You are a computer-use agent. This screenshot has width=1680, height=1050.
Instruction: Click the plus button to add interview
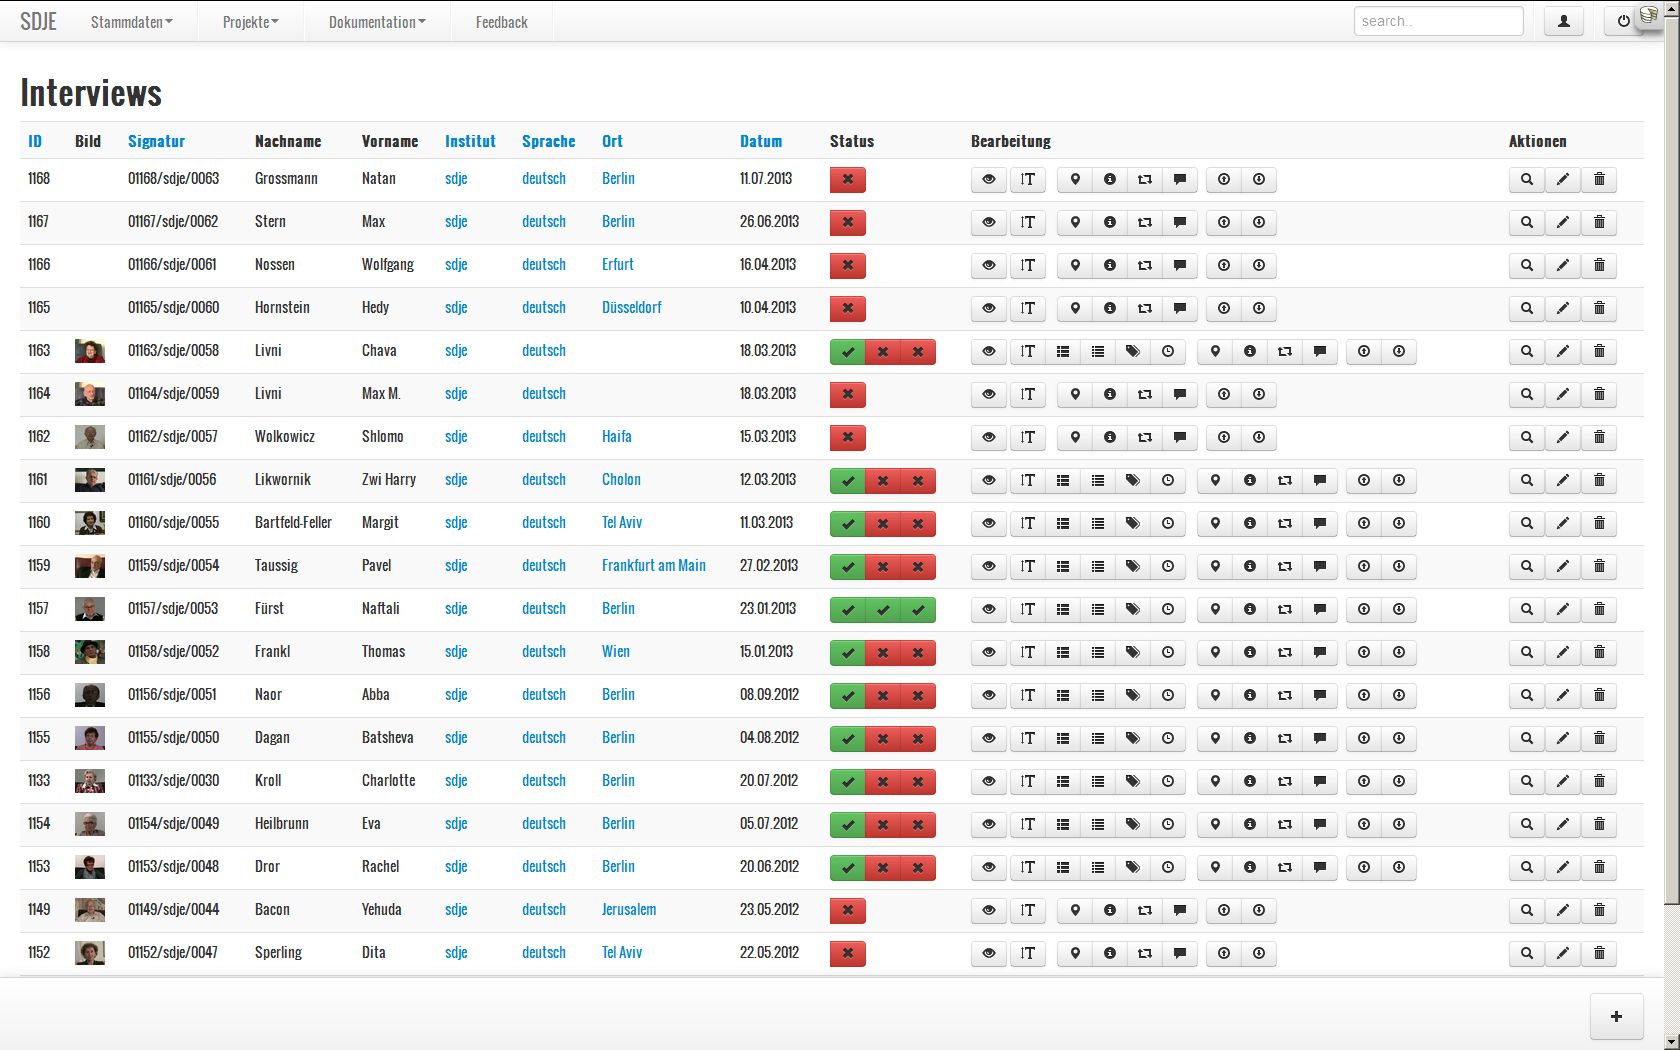point(1616,1016)
